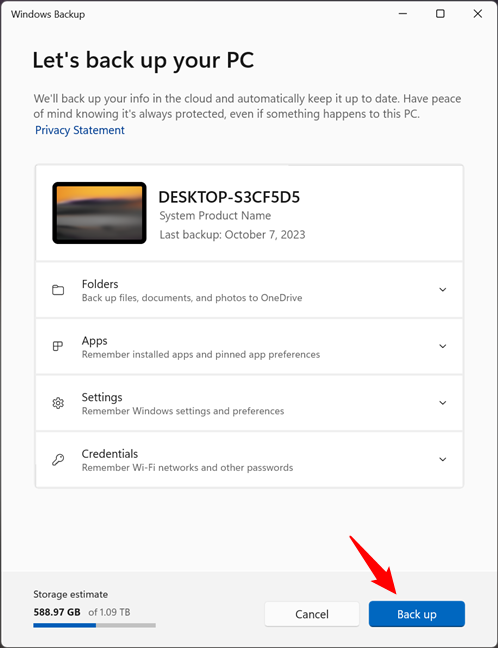Expand the Apps section chevron
Viewport: 498px width, 648px height.
tap(443, 346)
